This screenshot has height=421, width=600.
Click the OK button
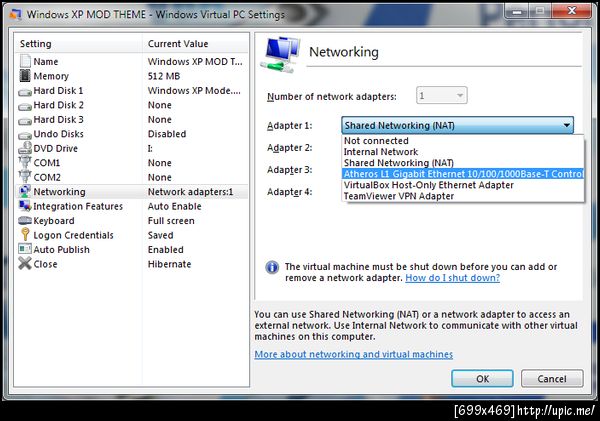[x=482, y=379]
